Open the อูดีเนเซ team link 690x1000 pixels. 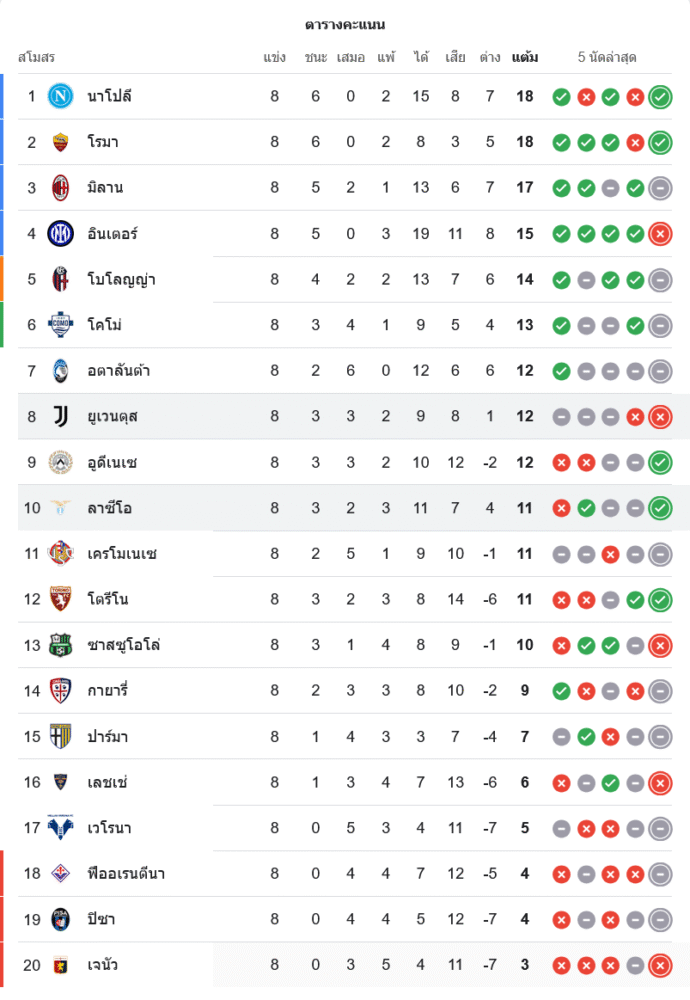coord(112,462)
